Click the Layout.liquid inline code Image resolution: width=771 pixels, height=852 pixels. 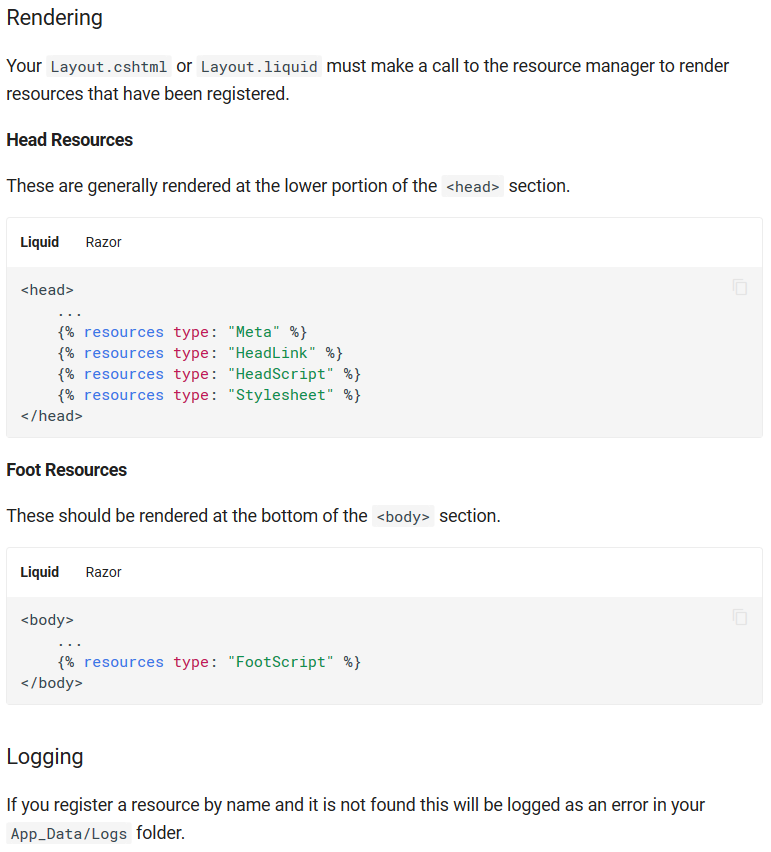pyautogui.click(x=259, y=66)
